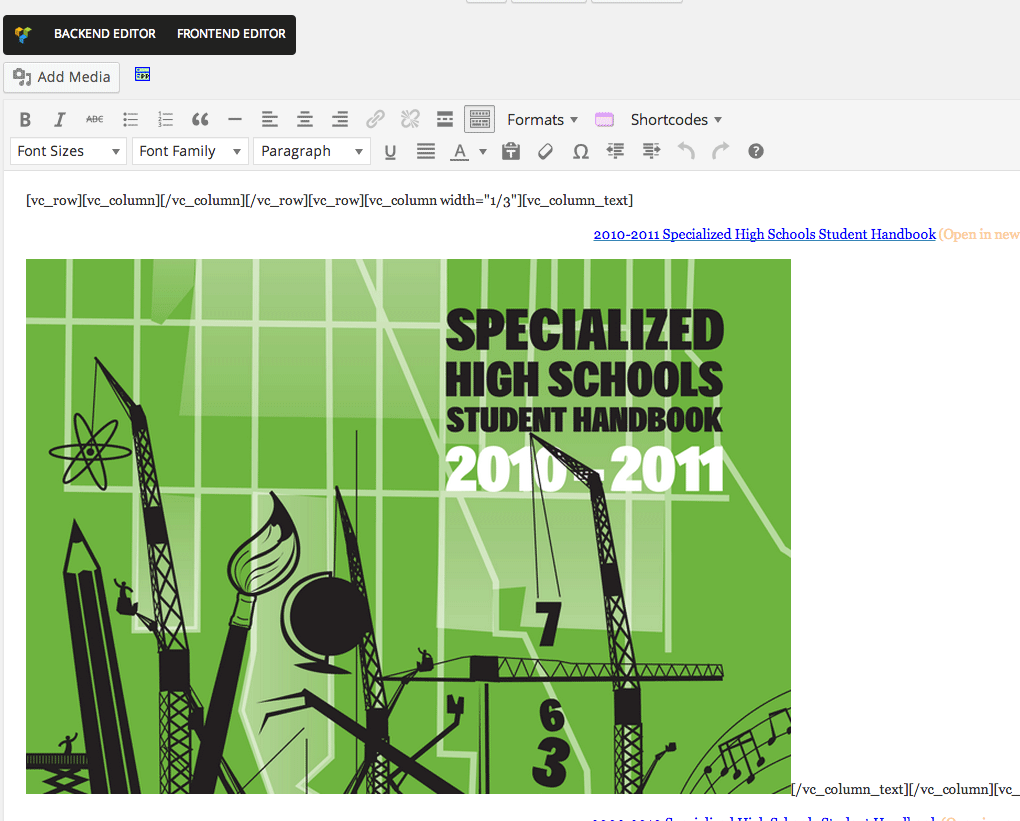Insert a horizontal line
The width and height of the screenshot is (1020, 821).
click(x=235, y=120)
